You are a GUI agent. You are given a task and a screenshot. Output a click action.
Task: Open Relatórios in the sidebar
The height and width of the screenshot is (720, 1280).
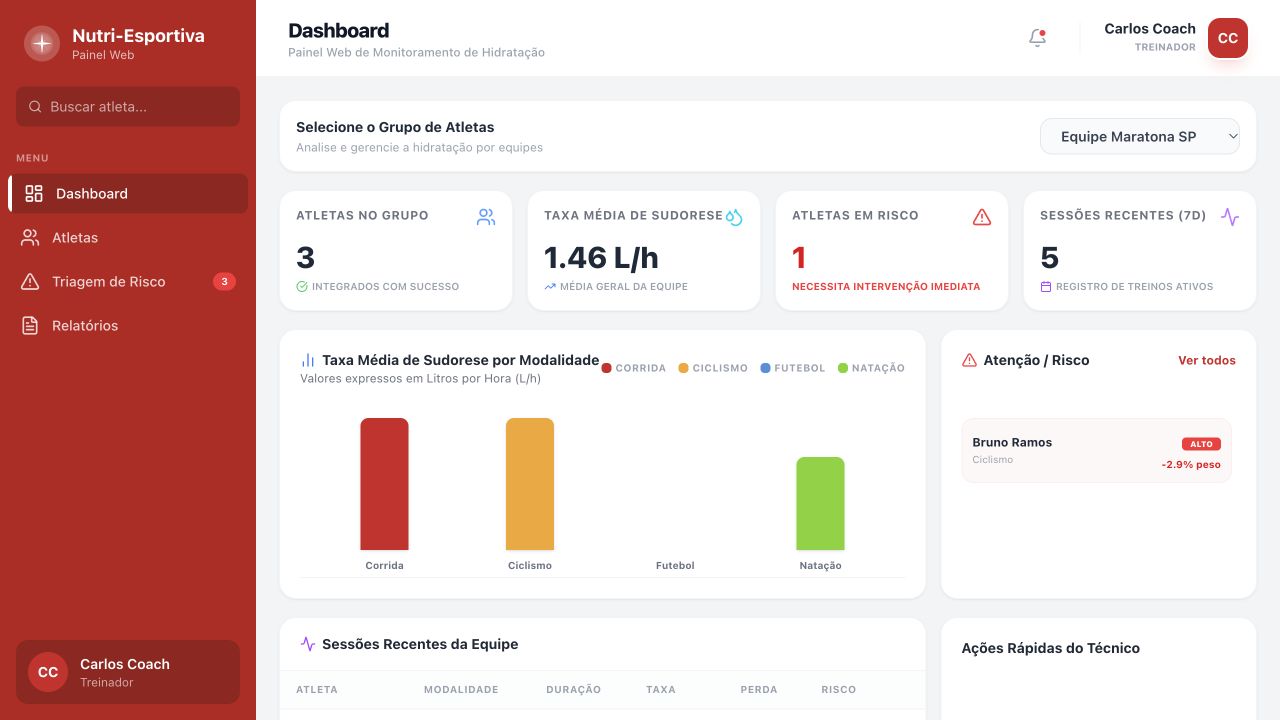(128, 325)
